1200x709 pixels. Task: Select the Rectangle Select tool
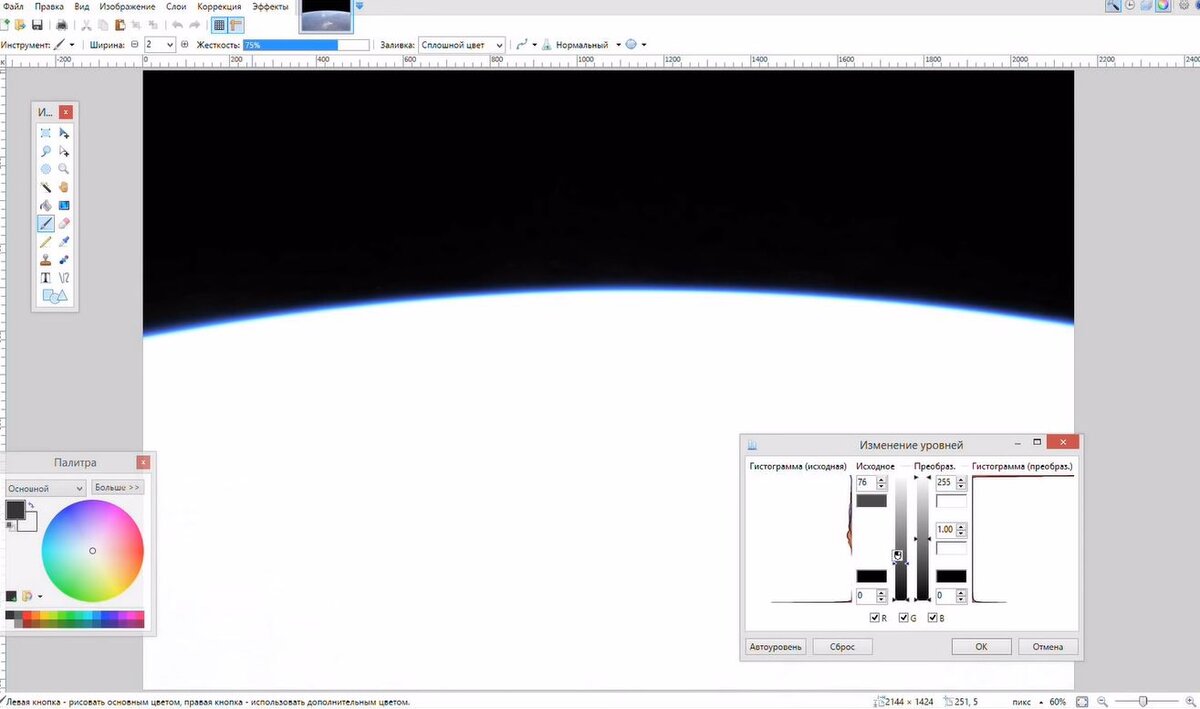click(x=46, y=133)
